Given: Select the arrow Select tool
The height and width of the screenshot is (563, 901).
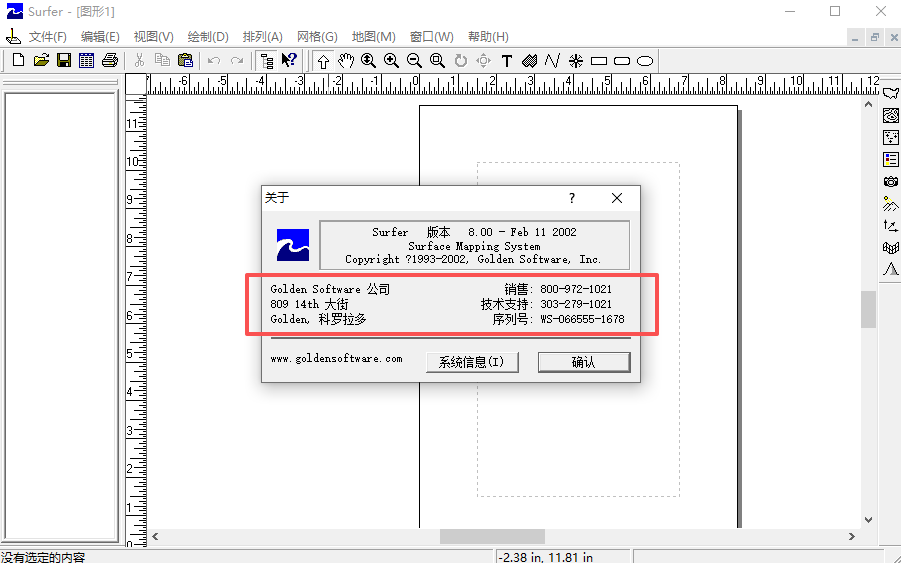Looking at the screenshot, I should click(x=323, y=61).
